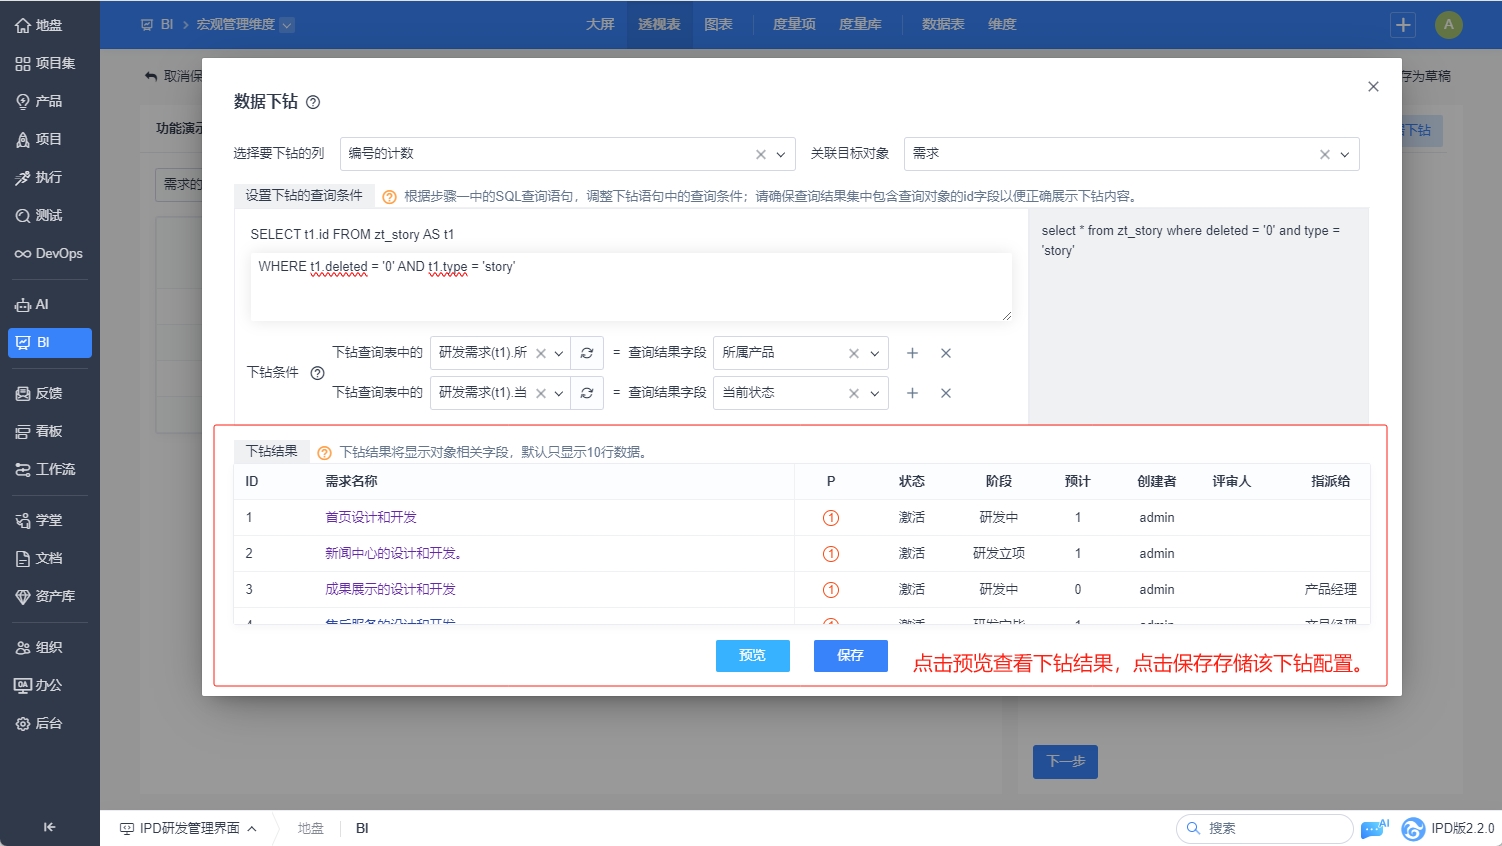This screenshot has height=846, width=1502.
Task: Click the help icon next to 下钻条件
Action: (x=317, y=373)
